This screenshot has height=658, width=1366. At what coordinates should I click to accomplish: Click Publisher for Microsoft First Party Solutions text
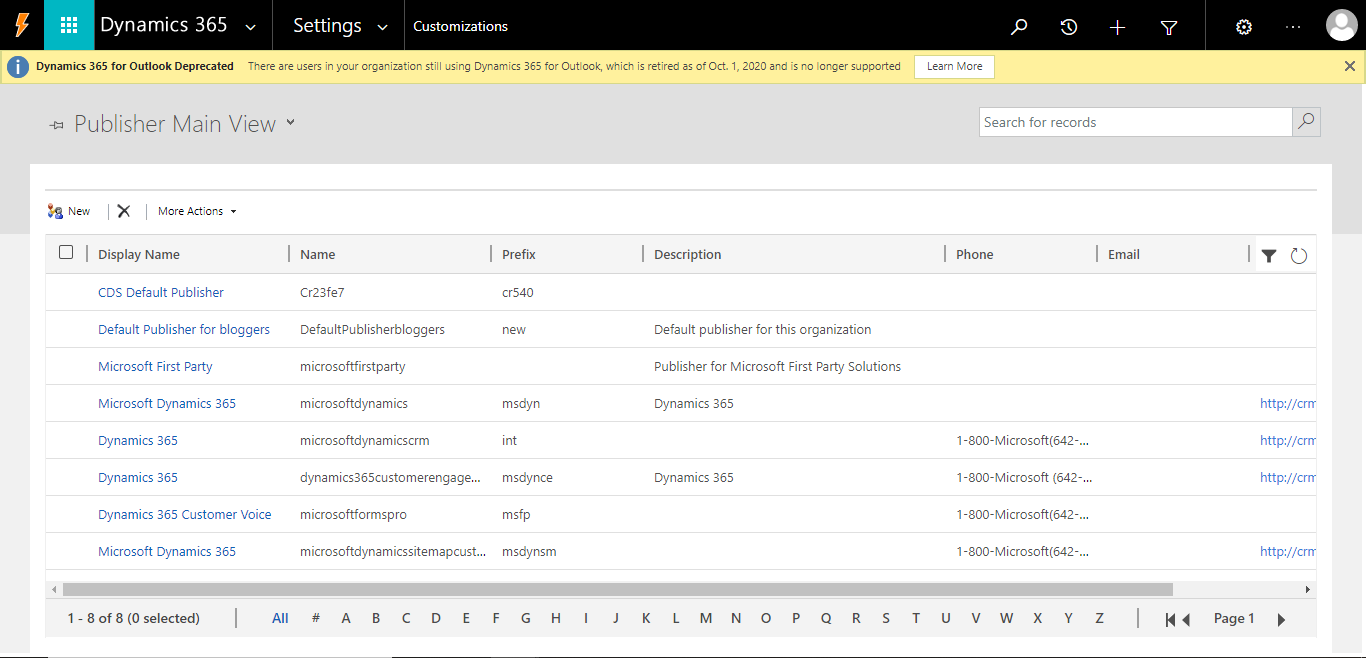[x=777, y=366]
